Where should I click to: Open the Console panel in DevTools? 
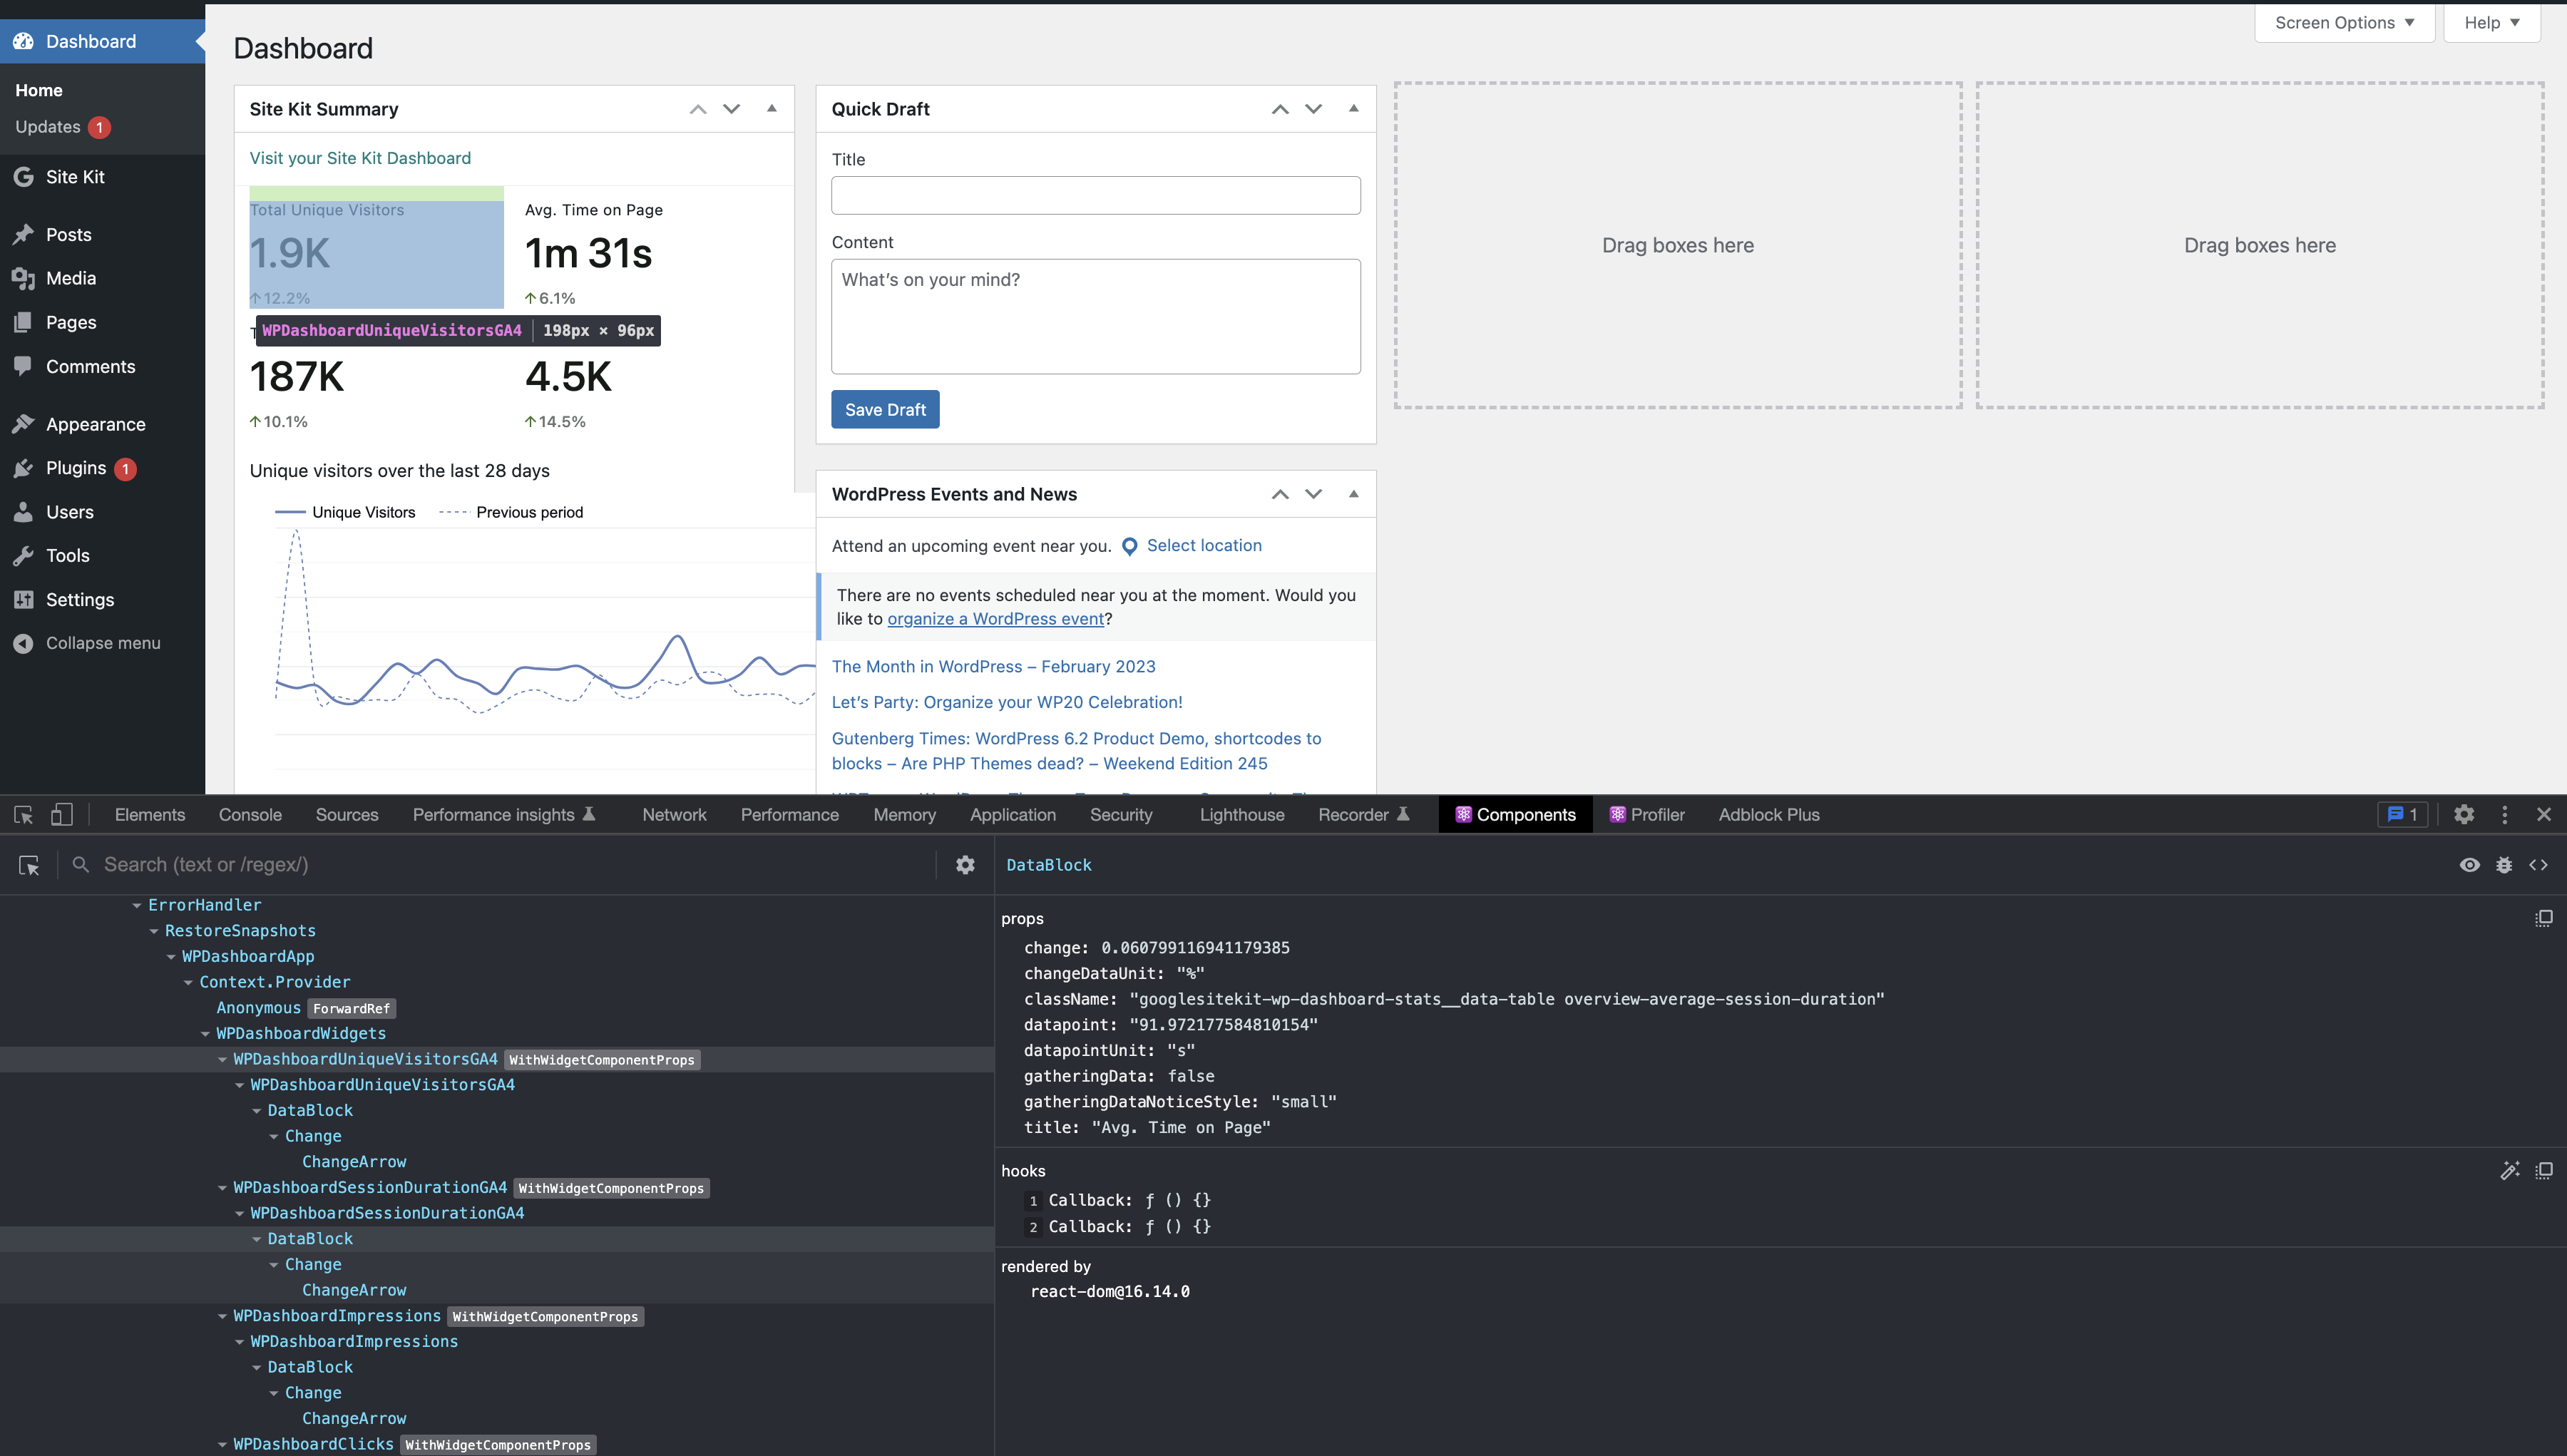point(249,815)
